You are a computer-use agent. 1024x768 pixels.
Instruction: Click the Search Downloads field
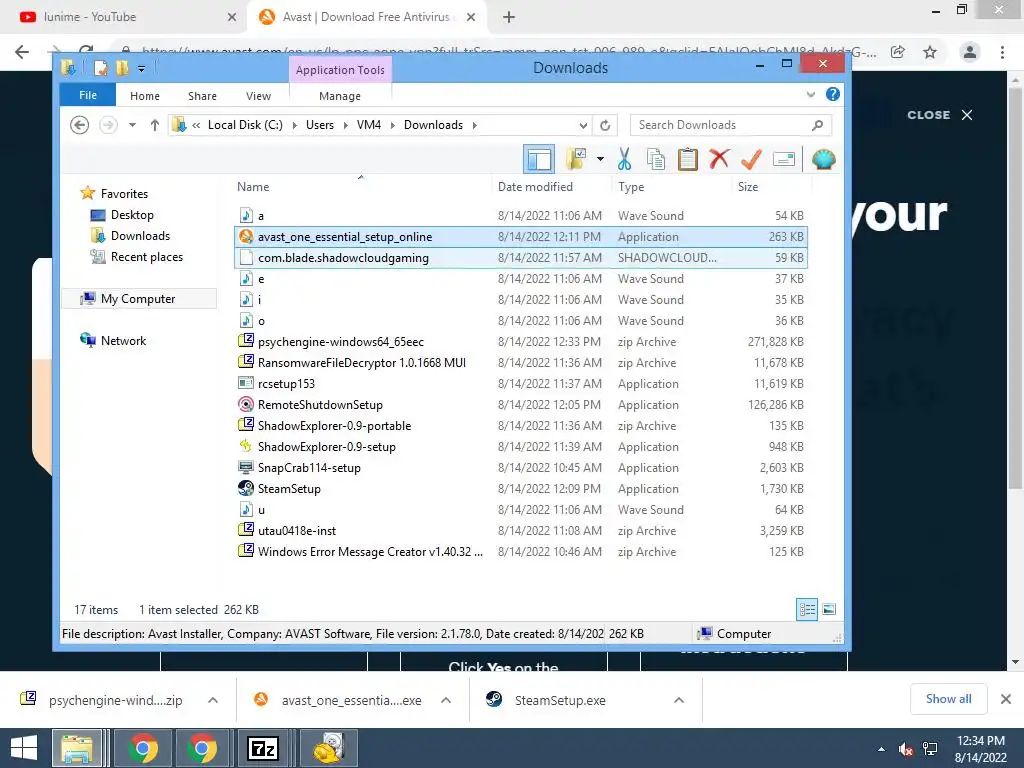click(730, 125)
